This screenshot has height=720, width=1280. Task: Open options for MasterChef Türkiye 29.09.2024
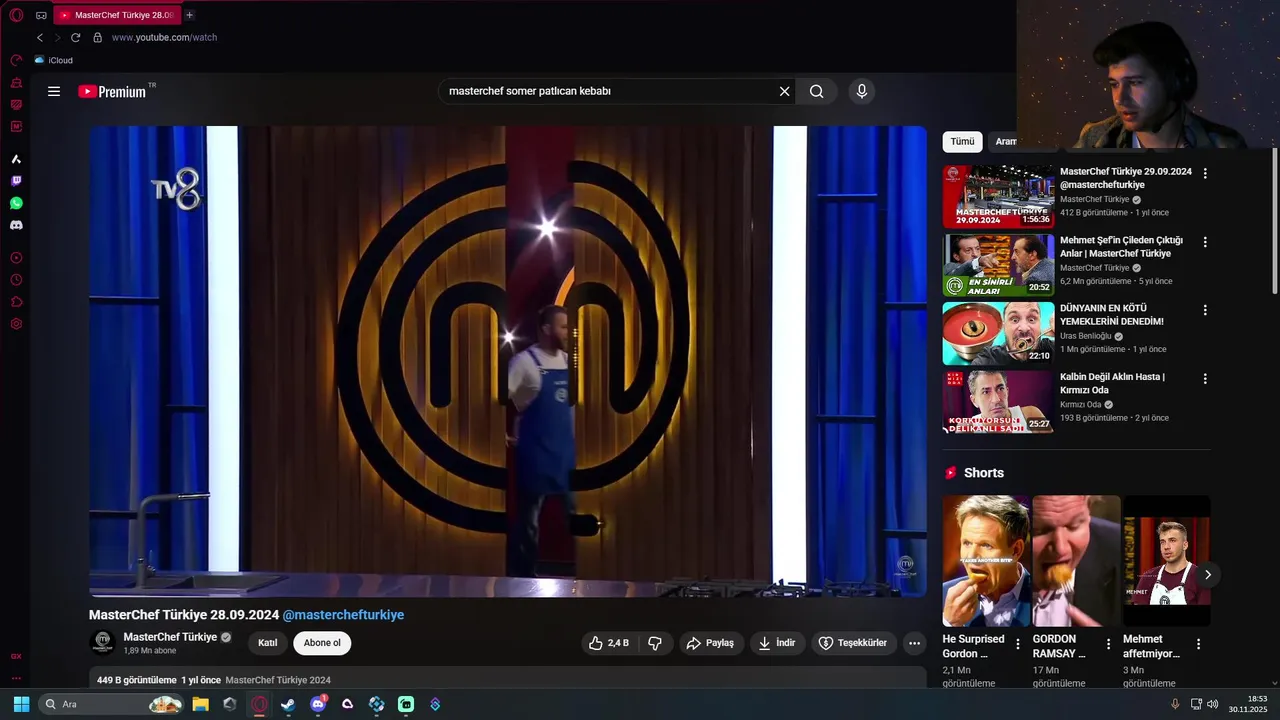pos(1205,173)
